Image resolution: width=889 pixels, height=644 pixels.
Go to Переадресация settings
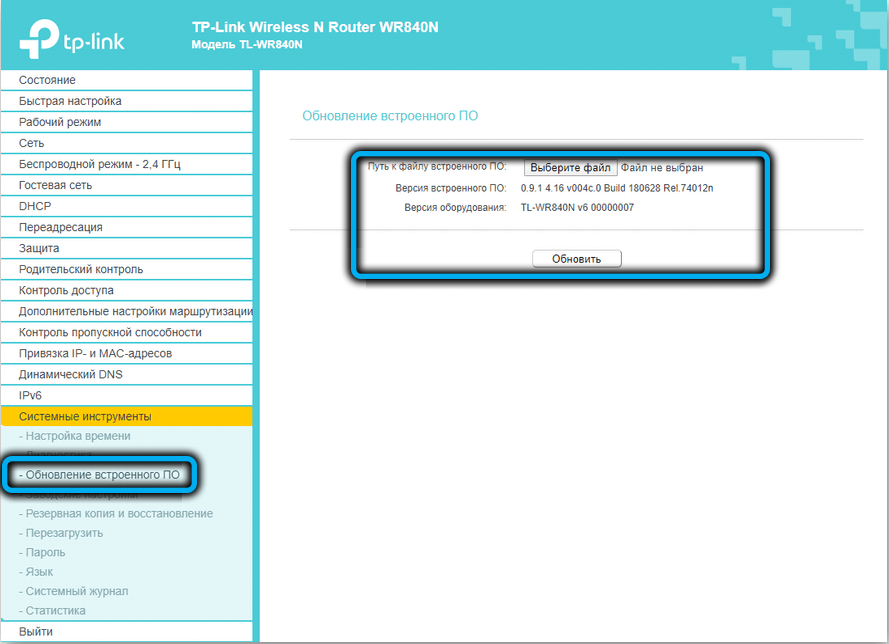60,227
